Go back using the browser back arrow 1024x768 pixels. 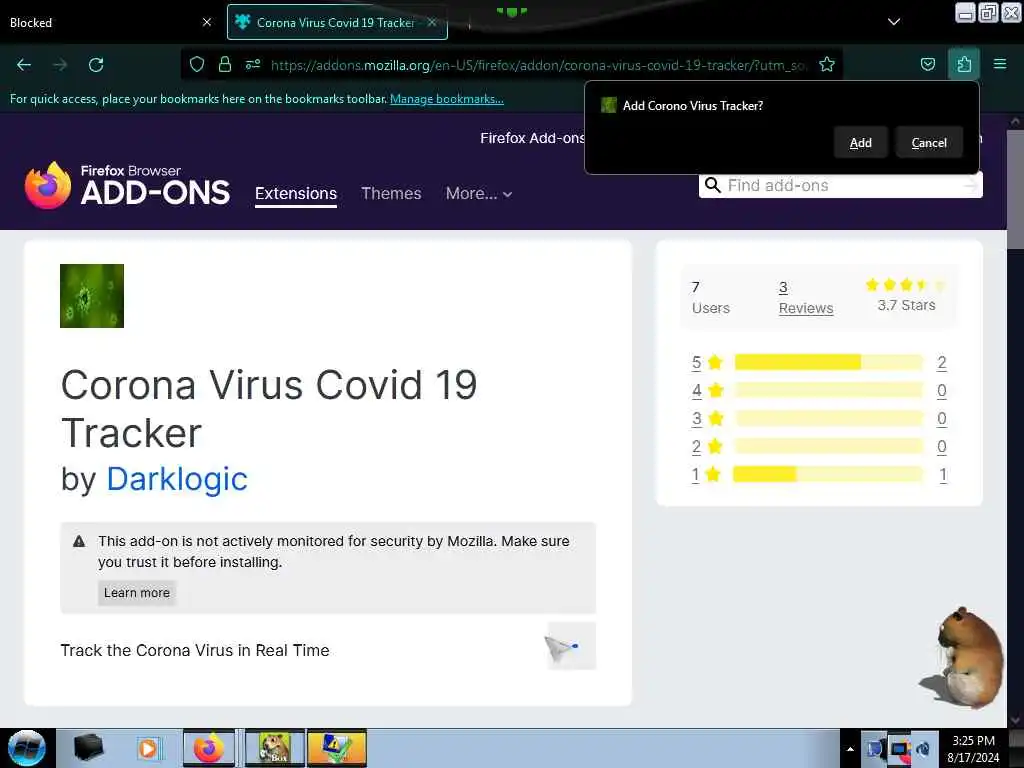point(24,65)
